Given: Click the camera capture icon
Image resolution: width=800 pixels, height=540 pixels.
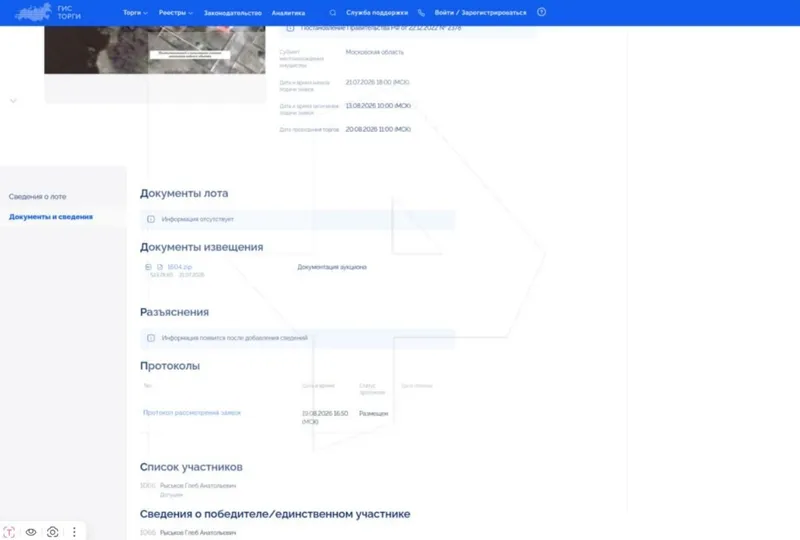Looking at the screenshot, I should (52, 532).
